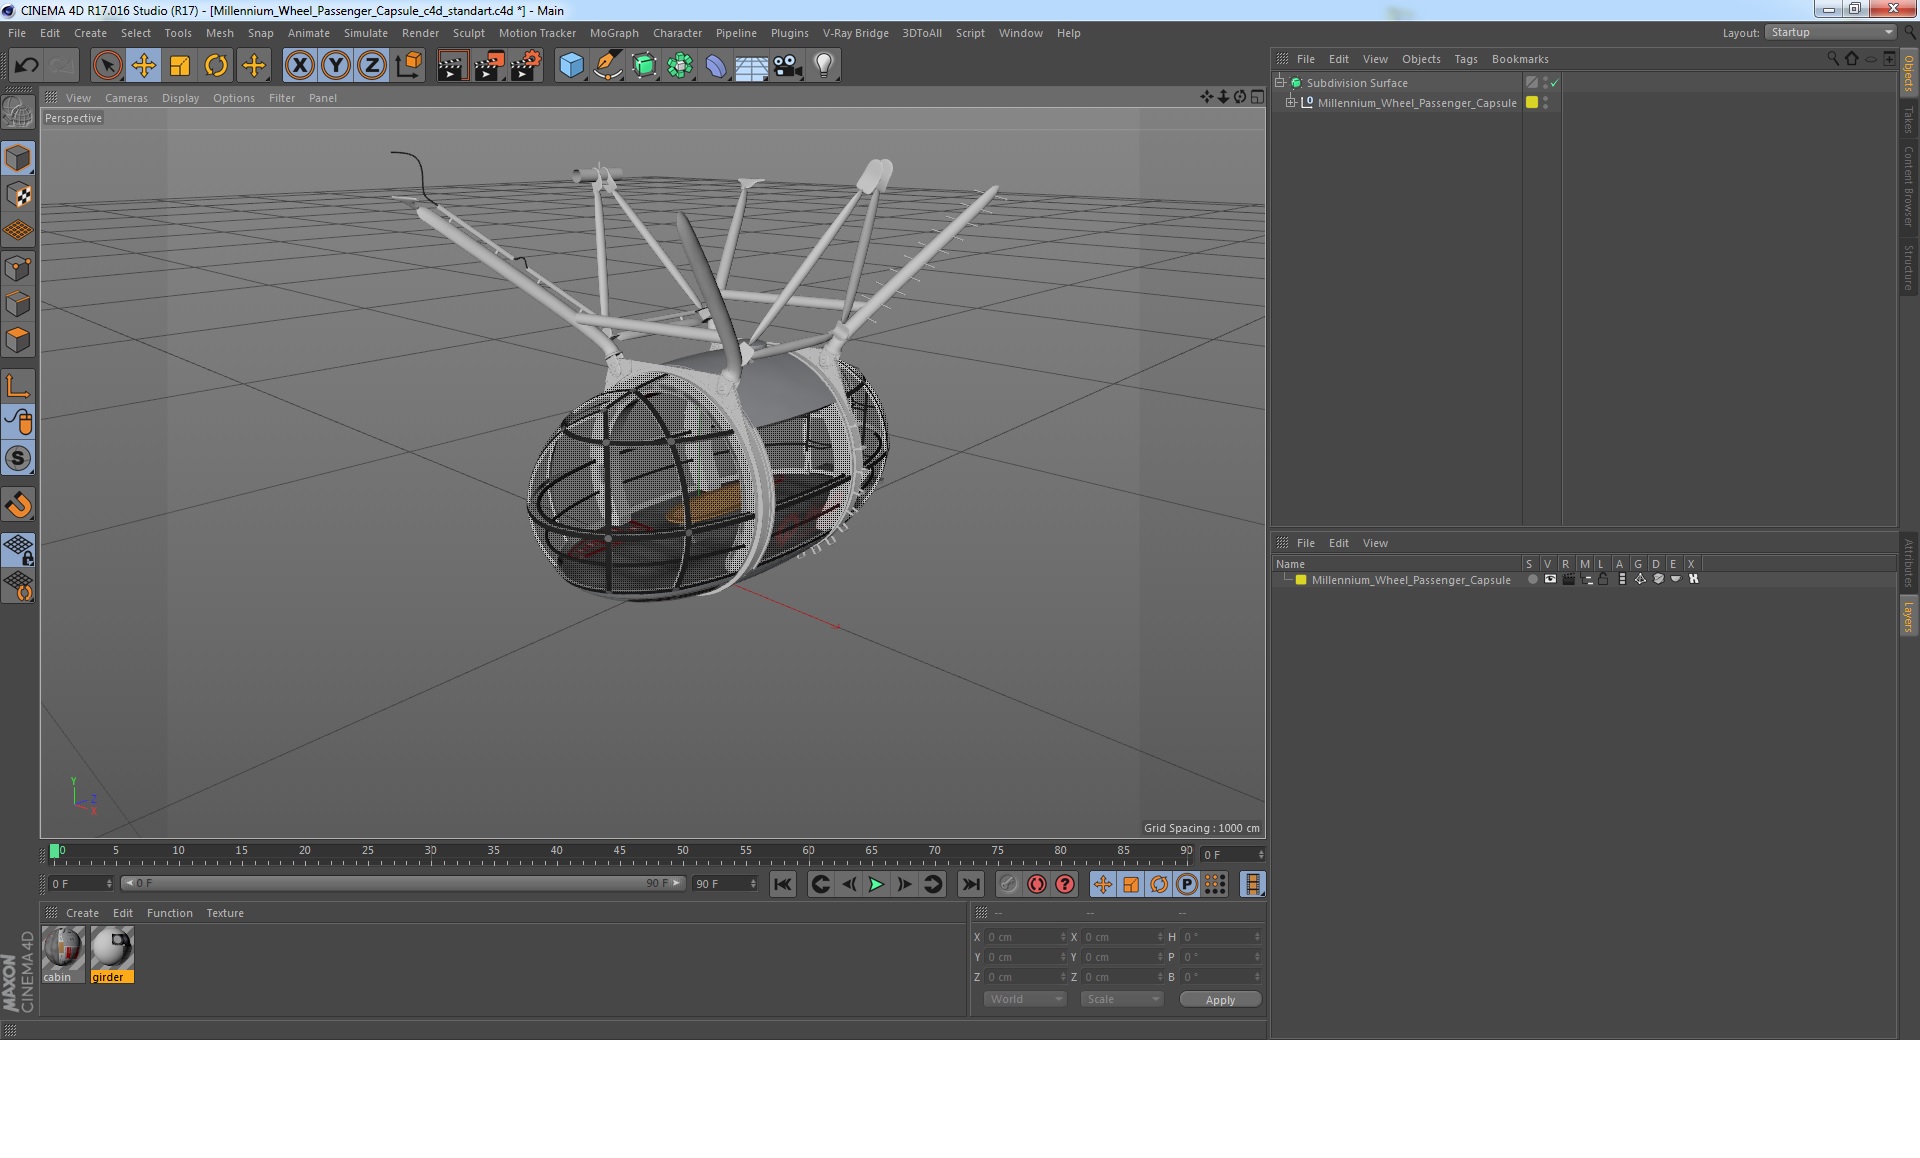This screenshot has width=1920, height=1158.
Task: Select the girder material thumbnail
Action: tap(112, 948)
